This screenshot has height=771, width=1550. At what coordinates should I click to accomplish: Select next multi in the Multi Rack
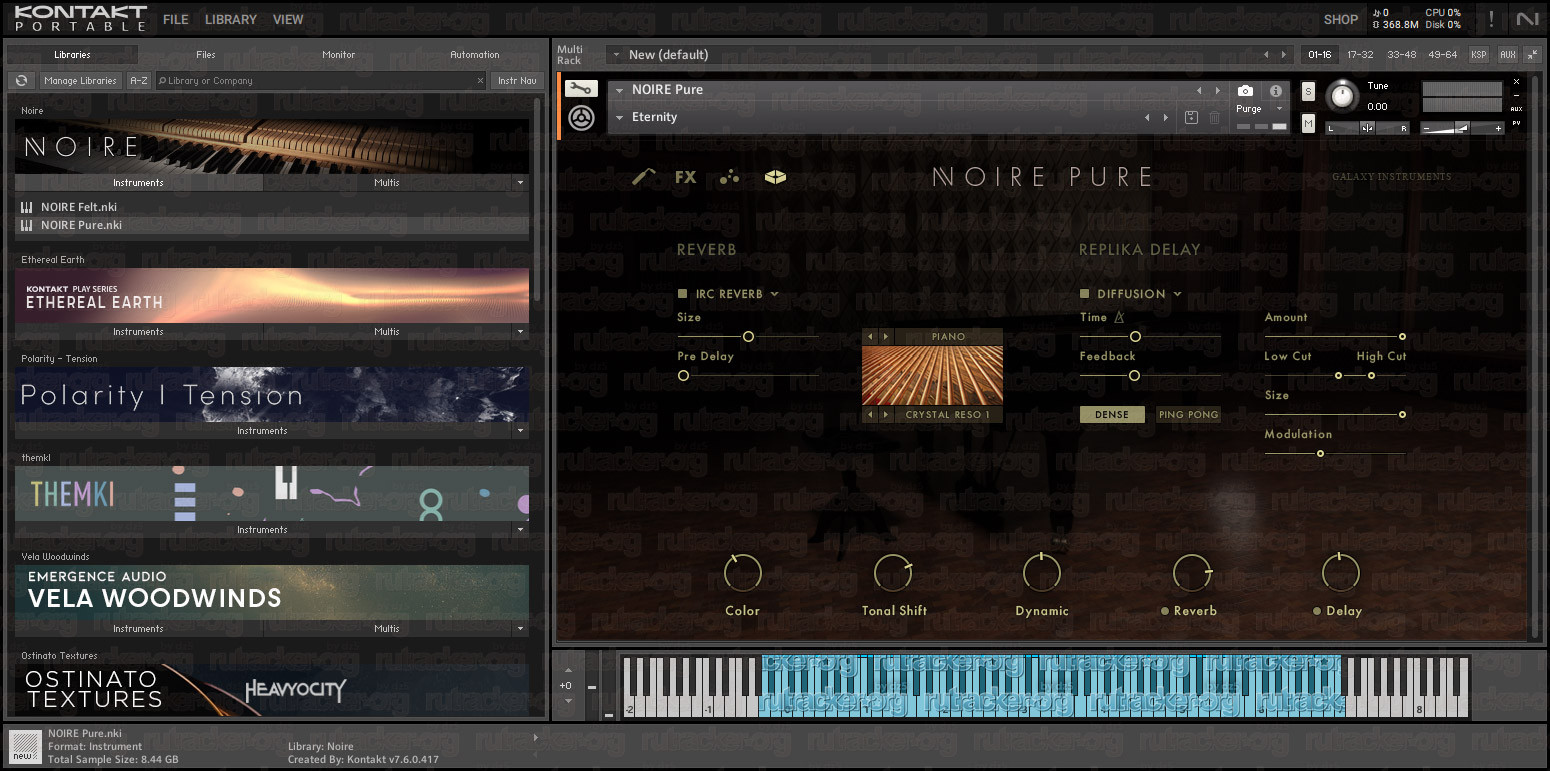[x=1284, y=55]
